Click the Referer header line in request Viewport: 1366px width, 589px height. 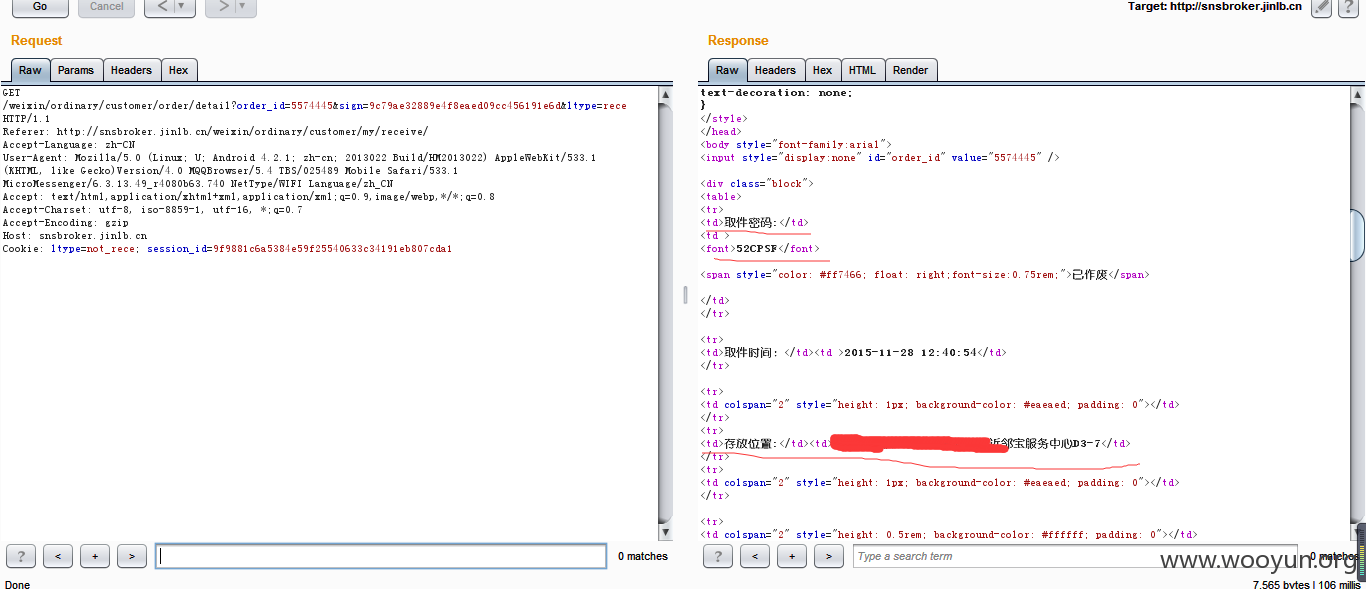(215, 131)
